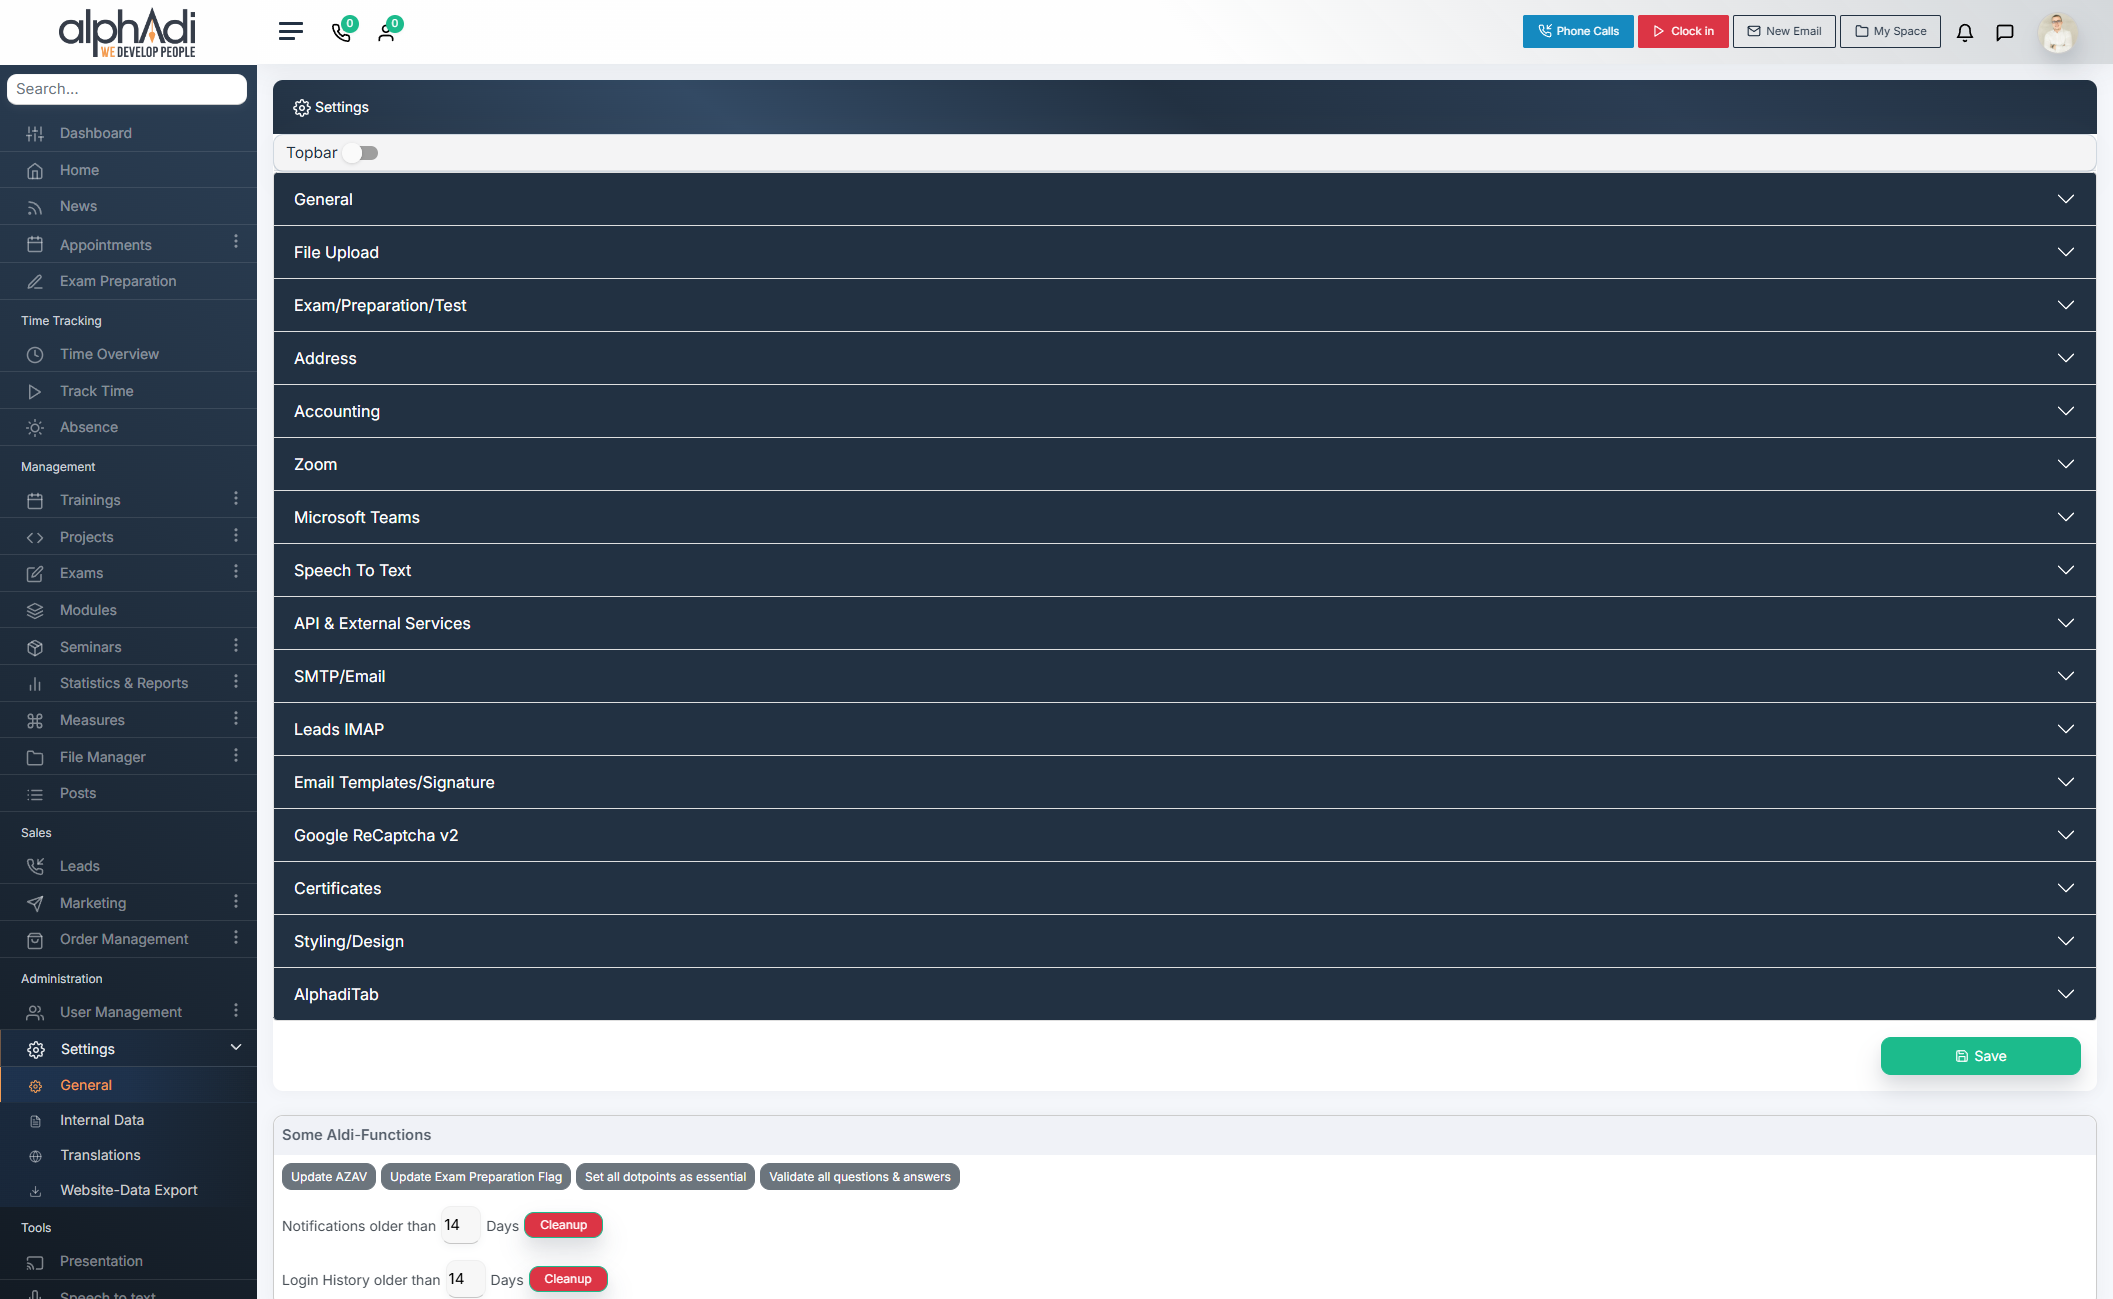Focus the sidebar Search field
Viewport: 2113px width, 1299px height.
(x=127, y=89)
